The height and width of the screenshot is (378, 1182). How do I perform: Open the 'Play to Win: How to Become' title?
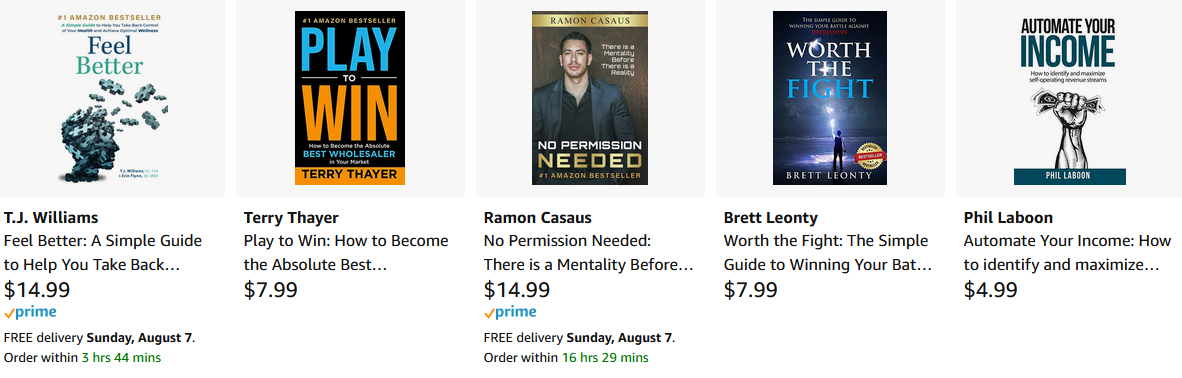click(346, 254)
